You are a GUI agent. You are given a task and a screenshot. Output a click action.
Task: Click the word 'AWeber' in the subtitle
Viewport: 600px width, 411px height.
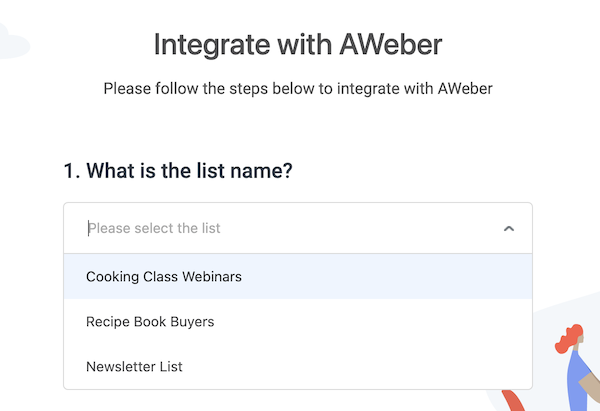click(x=463, y=89)
